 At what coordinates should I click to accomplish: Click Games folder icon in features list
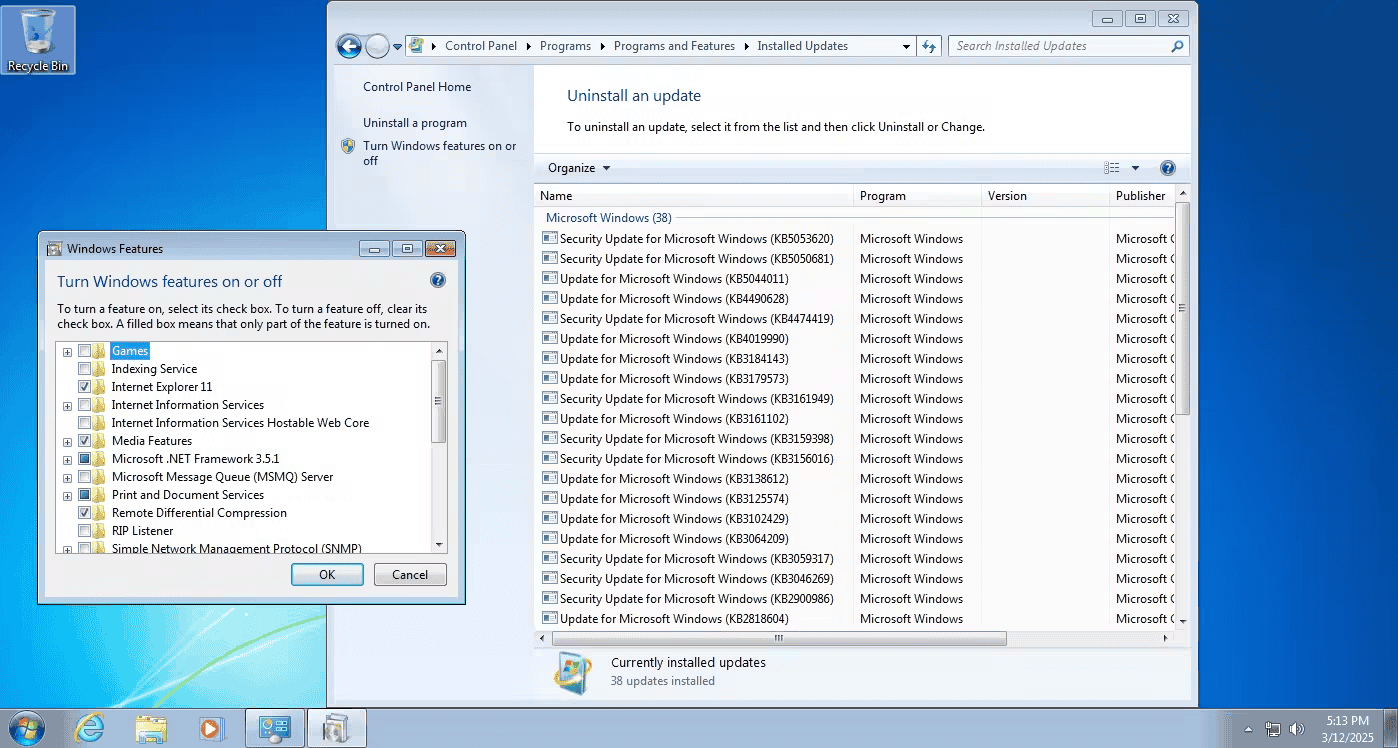pyautogui.click(x=100, y=351)
